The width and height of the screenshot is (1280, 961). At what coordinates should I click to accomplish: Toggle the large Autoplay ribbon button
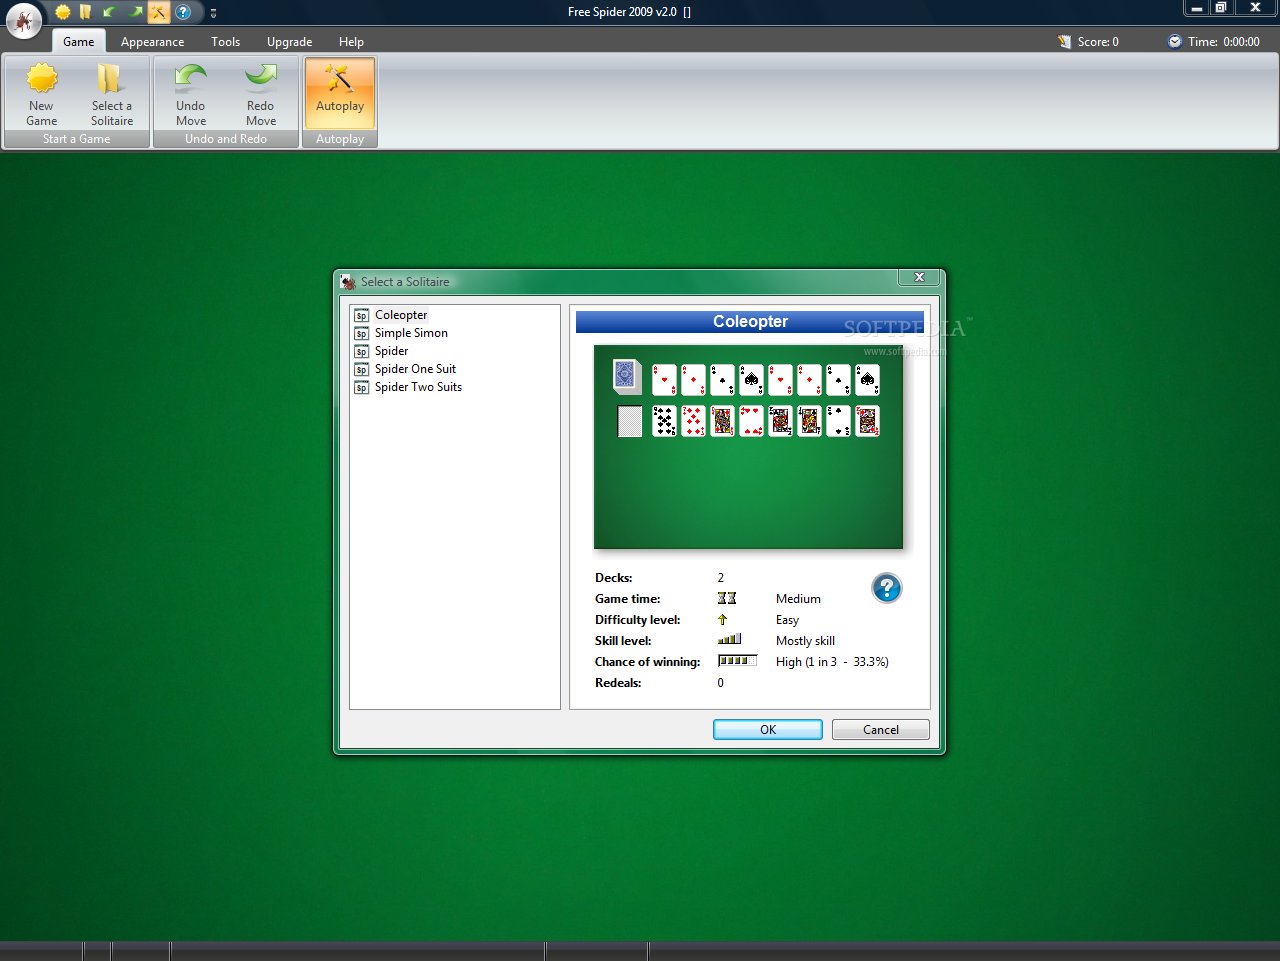click(x=340, y=94)
